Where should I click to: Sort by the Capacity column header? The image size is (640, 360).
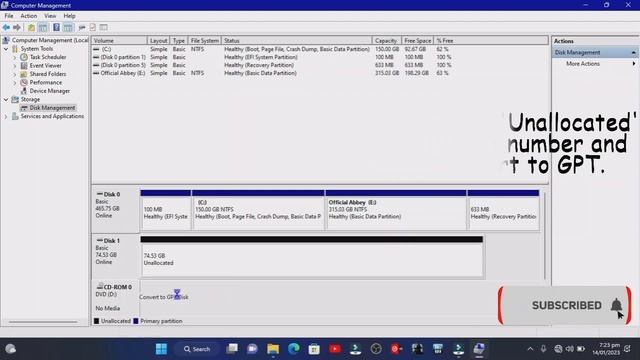pos(387,41)
